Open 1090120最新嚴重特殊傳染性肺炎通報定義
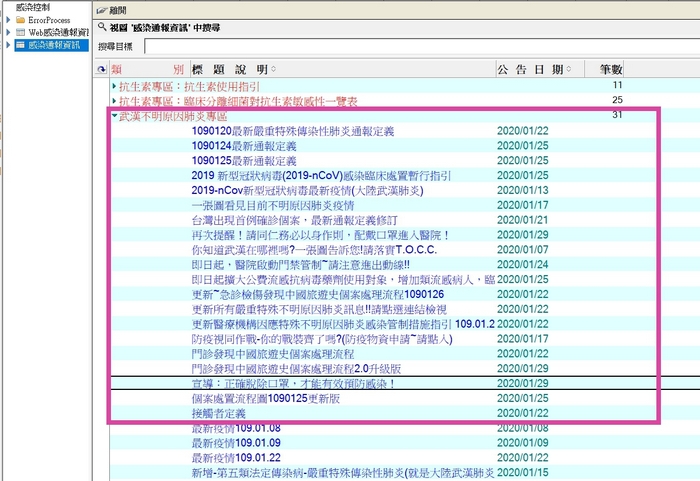Image resolution: width=700 pixels, height=481 pixels. tap(293, 131)
